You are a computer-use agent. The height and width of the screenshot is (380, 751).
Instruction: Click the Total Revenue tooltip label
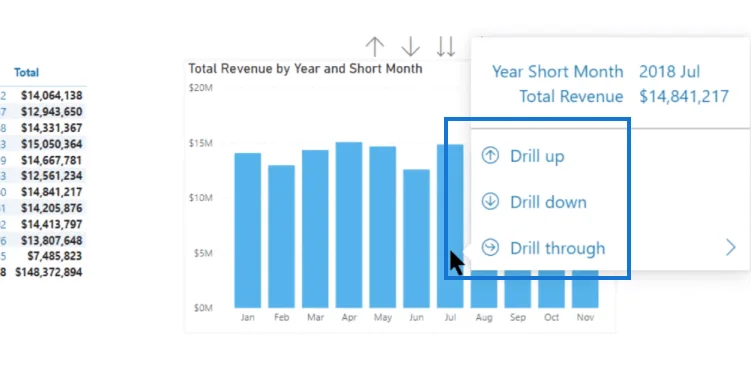click(571, 96)
